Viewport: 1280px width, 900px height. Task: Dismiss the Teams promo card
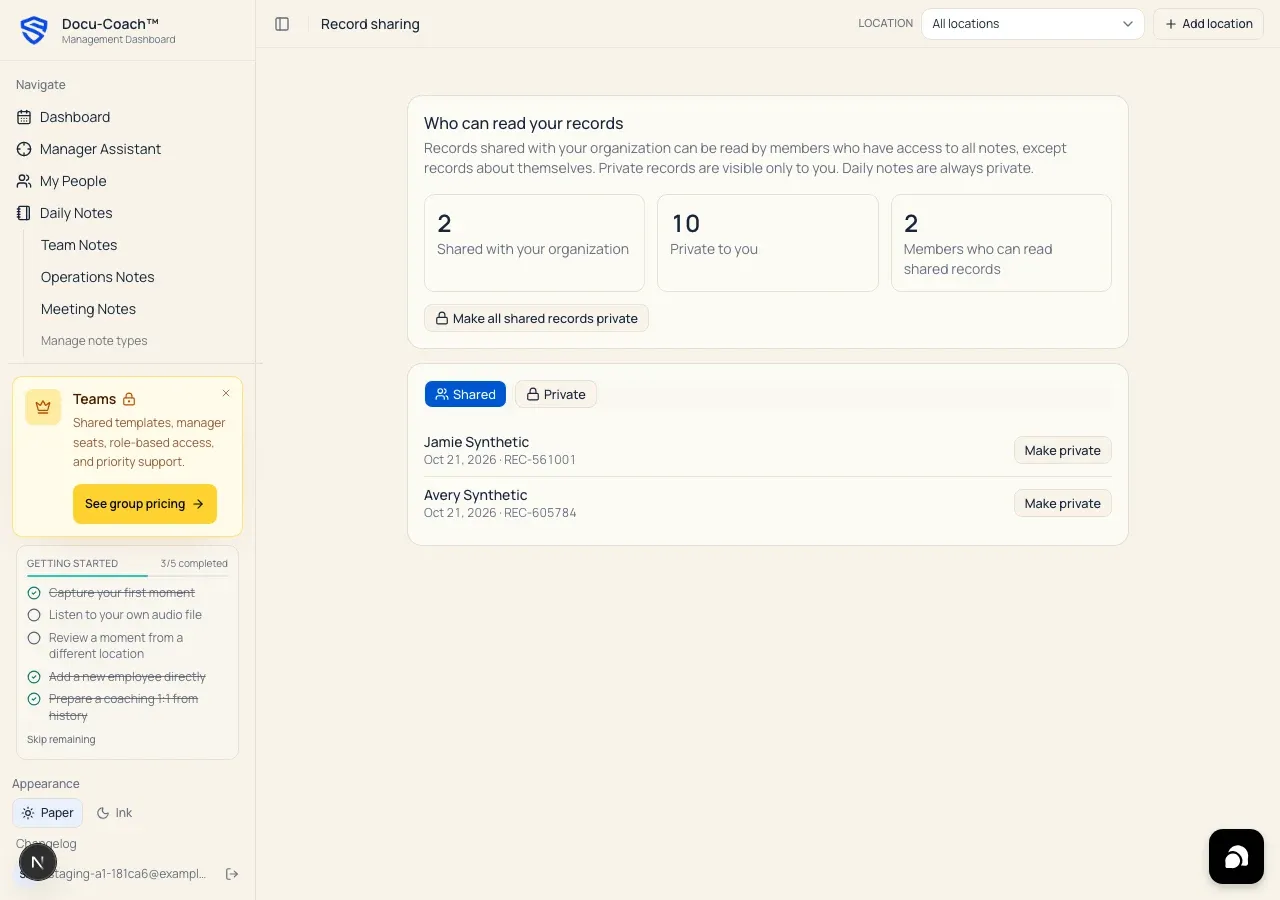226,393
